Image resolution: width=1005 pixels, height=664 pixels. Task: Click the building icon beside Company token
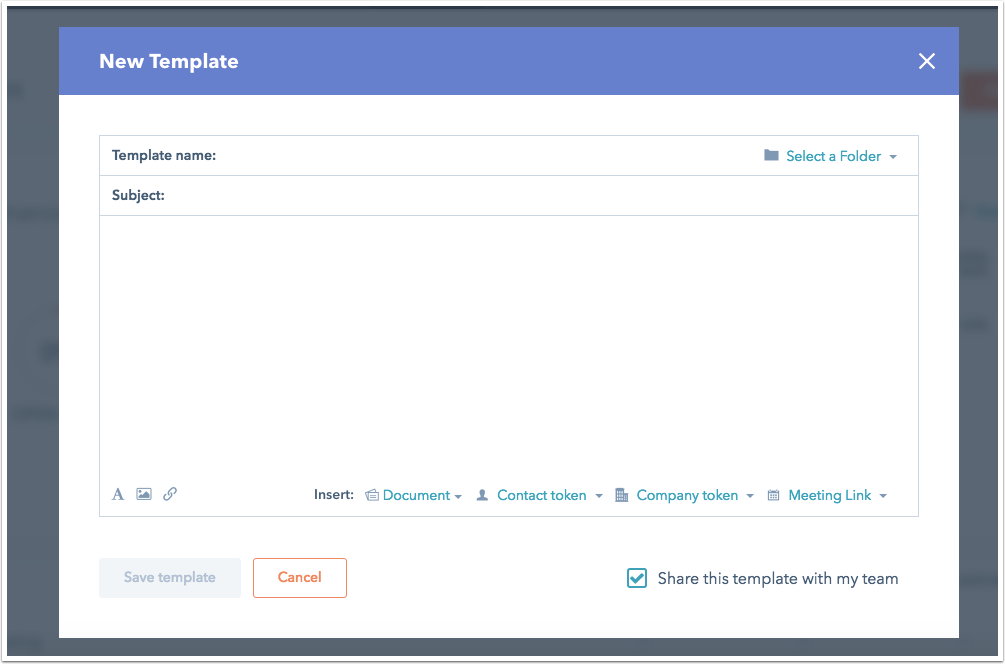pos(621,495)
